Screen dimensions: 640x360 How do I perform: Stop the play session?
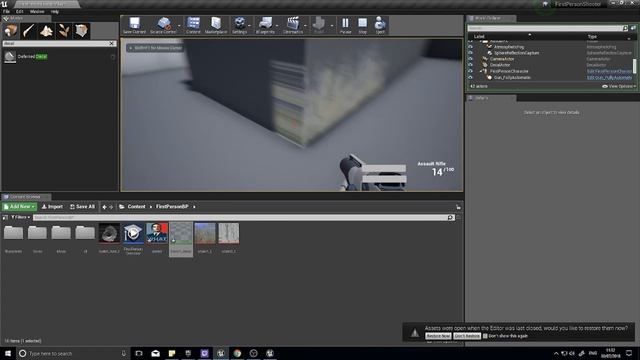[x=362, y=25]
